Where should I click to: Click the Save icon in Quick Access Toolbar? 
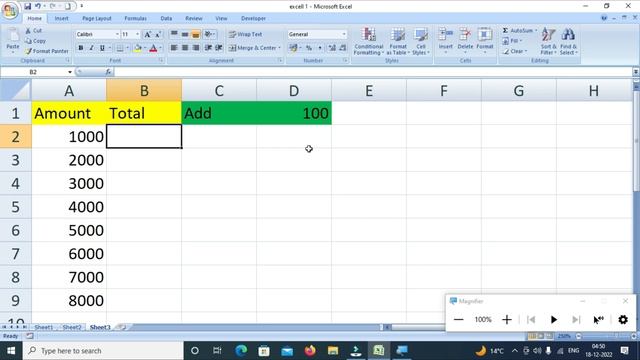pyautogui.click(x=27, y=6)
